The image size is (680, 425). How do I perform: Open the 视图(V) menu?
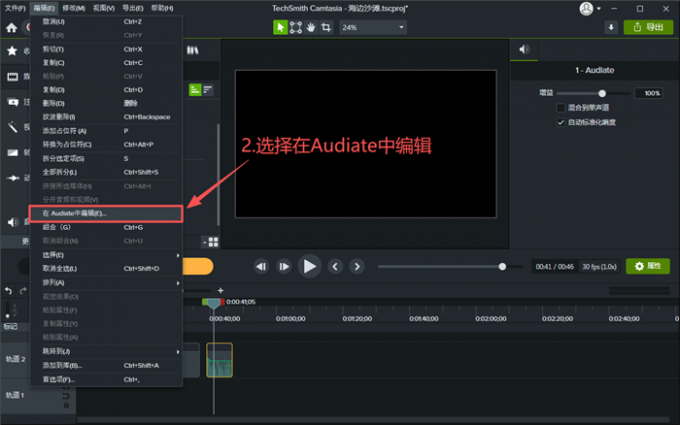point(104,8)
